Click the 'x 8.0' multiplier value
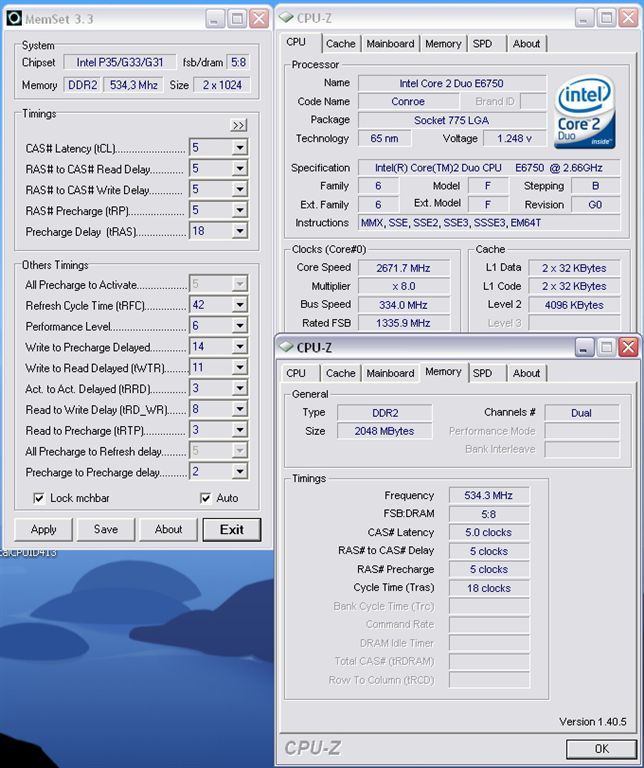644x768 pixels. [404, 286]
